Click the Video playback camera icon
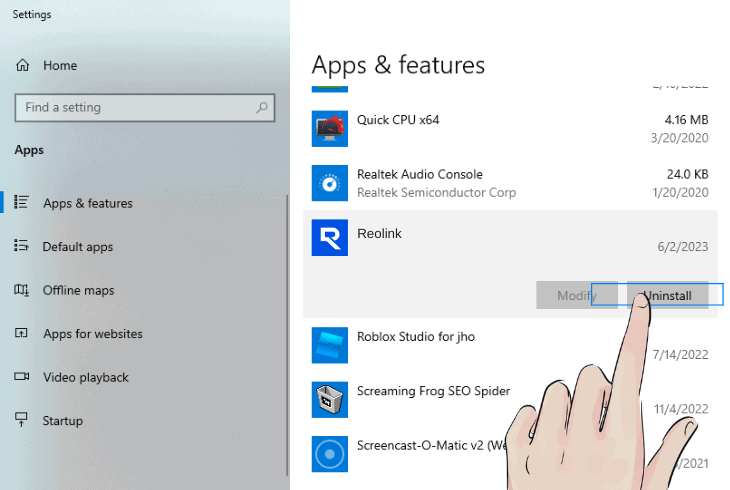Image resolution: width=730 pixels, height=490 pixels. 21,376
